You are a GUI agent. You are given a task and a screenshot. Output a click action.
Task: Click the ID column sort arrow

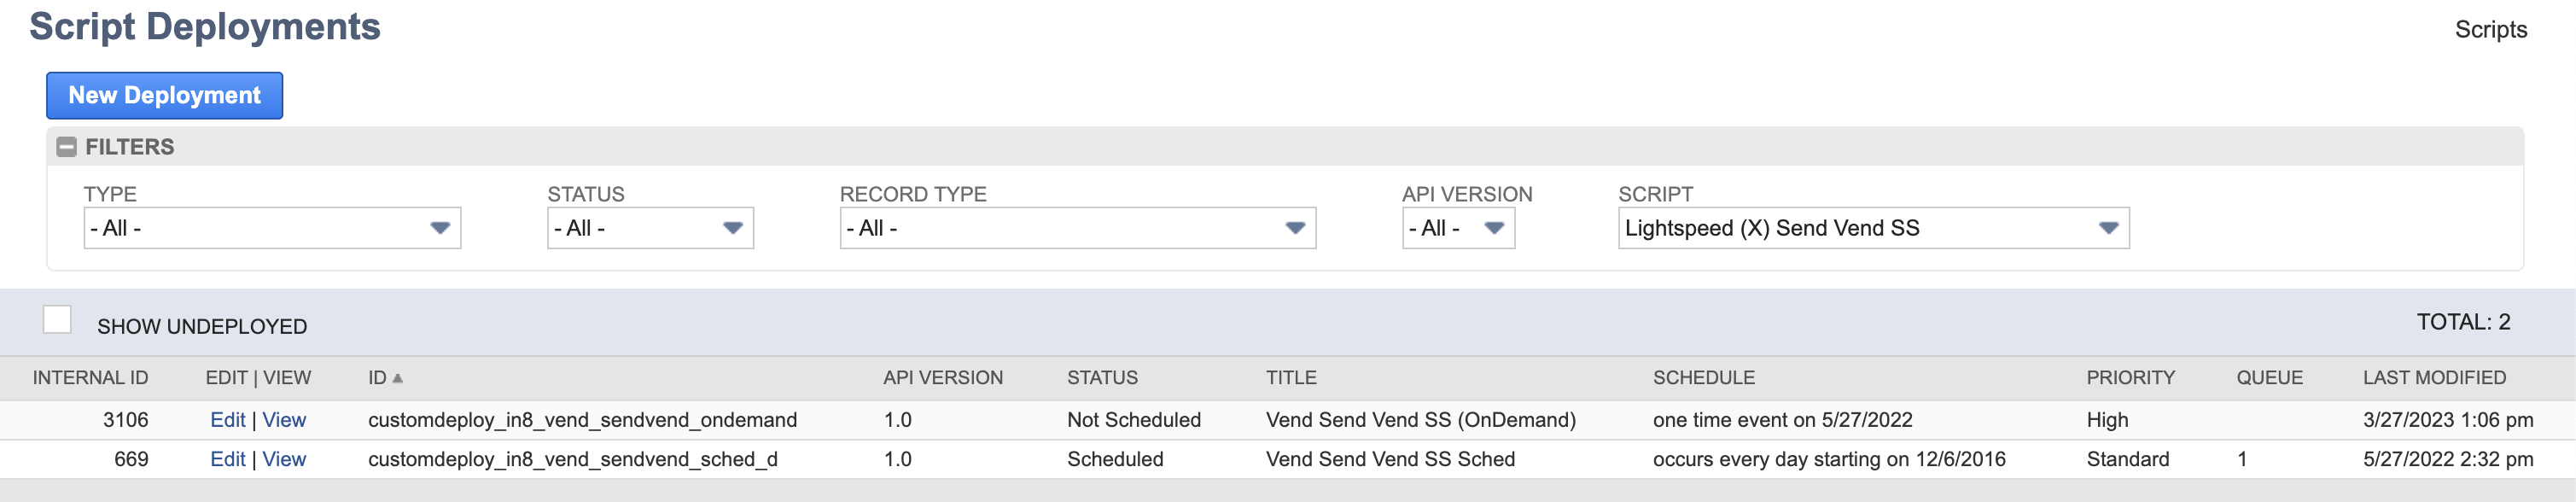click(399, 378)
